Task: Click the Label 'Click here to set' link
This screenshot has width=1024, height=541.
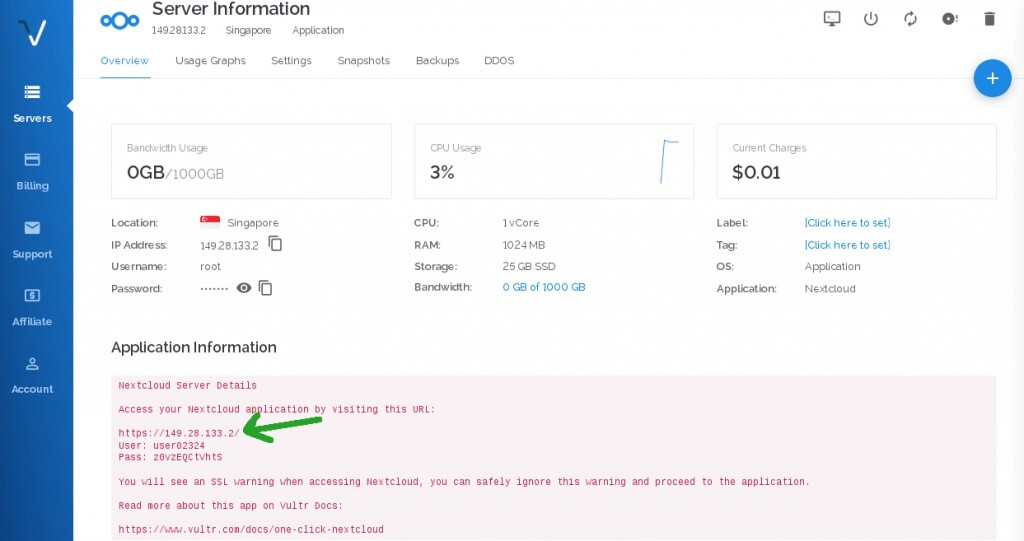Action: pos(847,223)
